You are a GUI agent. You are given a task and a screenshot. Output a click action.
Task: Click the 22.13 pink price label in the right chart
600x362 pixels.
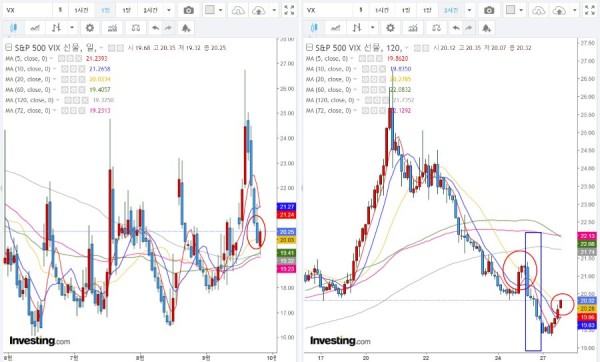[587, 236]
